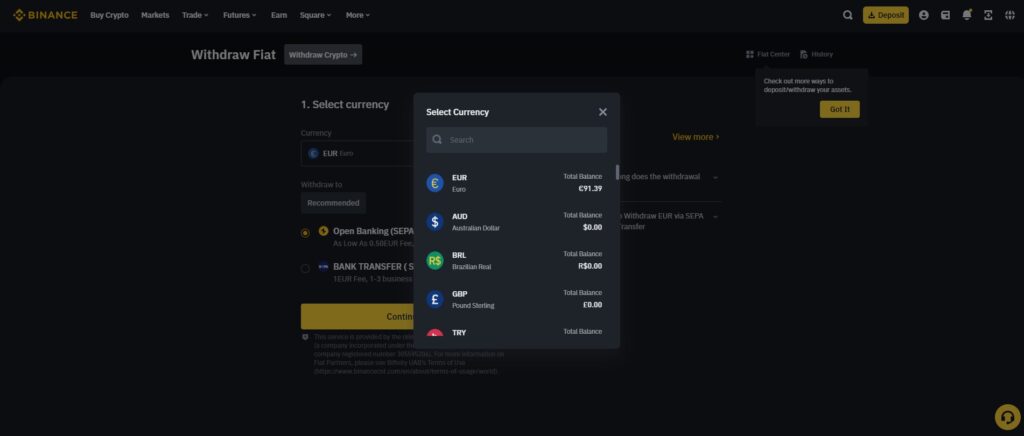Click the Select Currency dialog title
The image size is (1024, 436).
(457, 112)
